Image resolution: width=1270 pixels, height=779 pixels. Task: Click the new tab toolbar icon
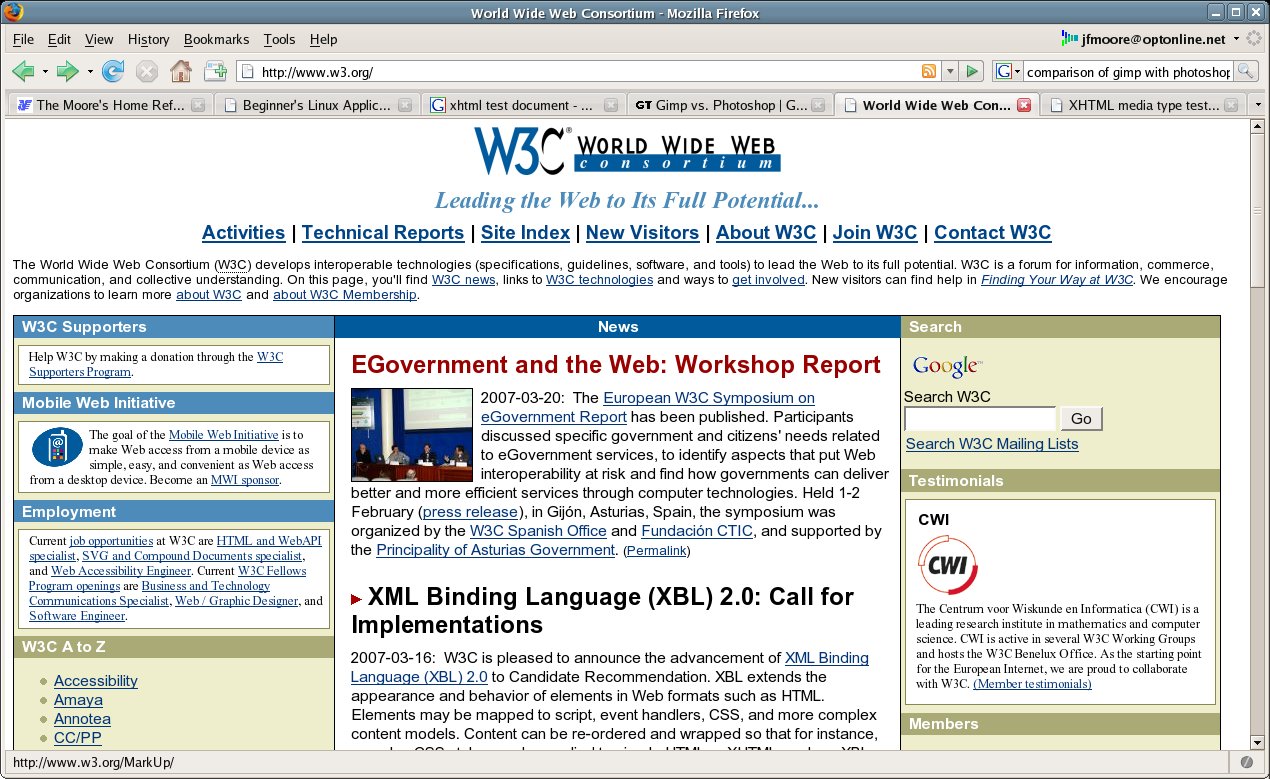(x=215, y=71)
